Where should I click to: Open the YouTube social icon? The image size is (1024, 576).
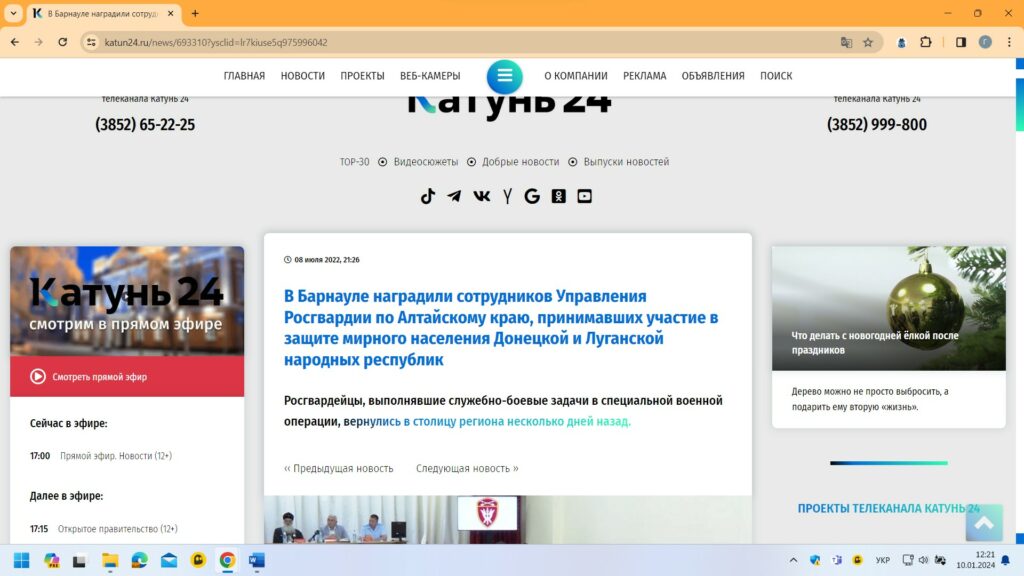(584, 196)
